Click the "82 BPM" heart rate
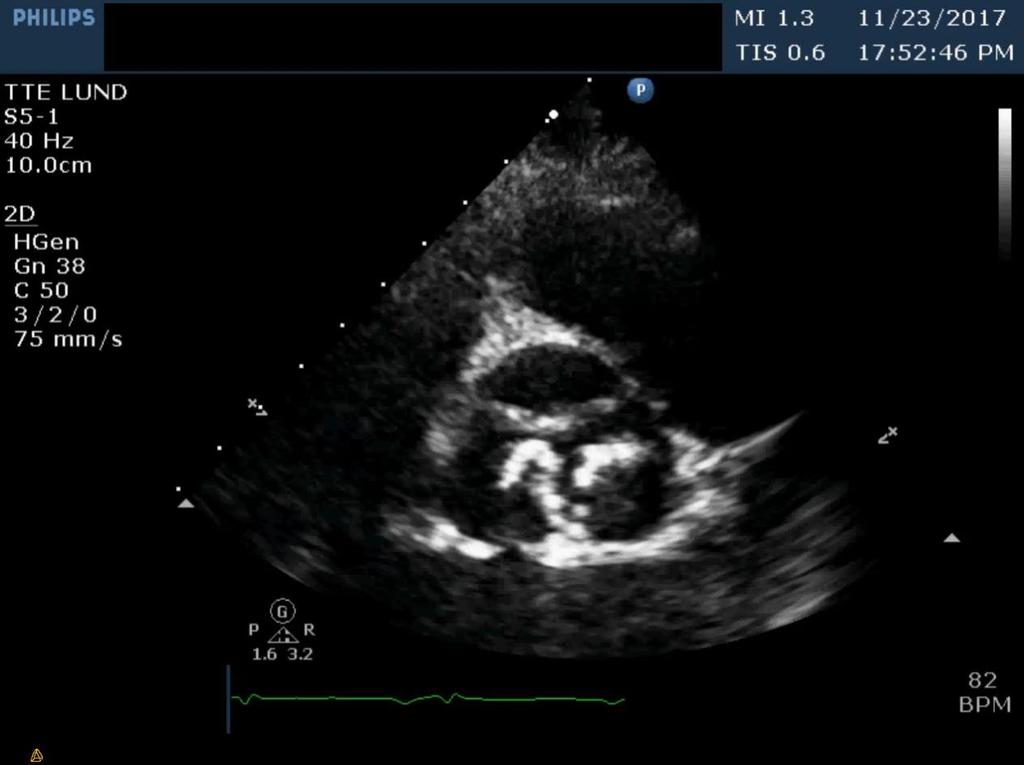Image resolution: width=1024 pixels, height=765 pixels. [x=985, y=692]
